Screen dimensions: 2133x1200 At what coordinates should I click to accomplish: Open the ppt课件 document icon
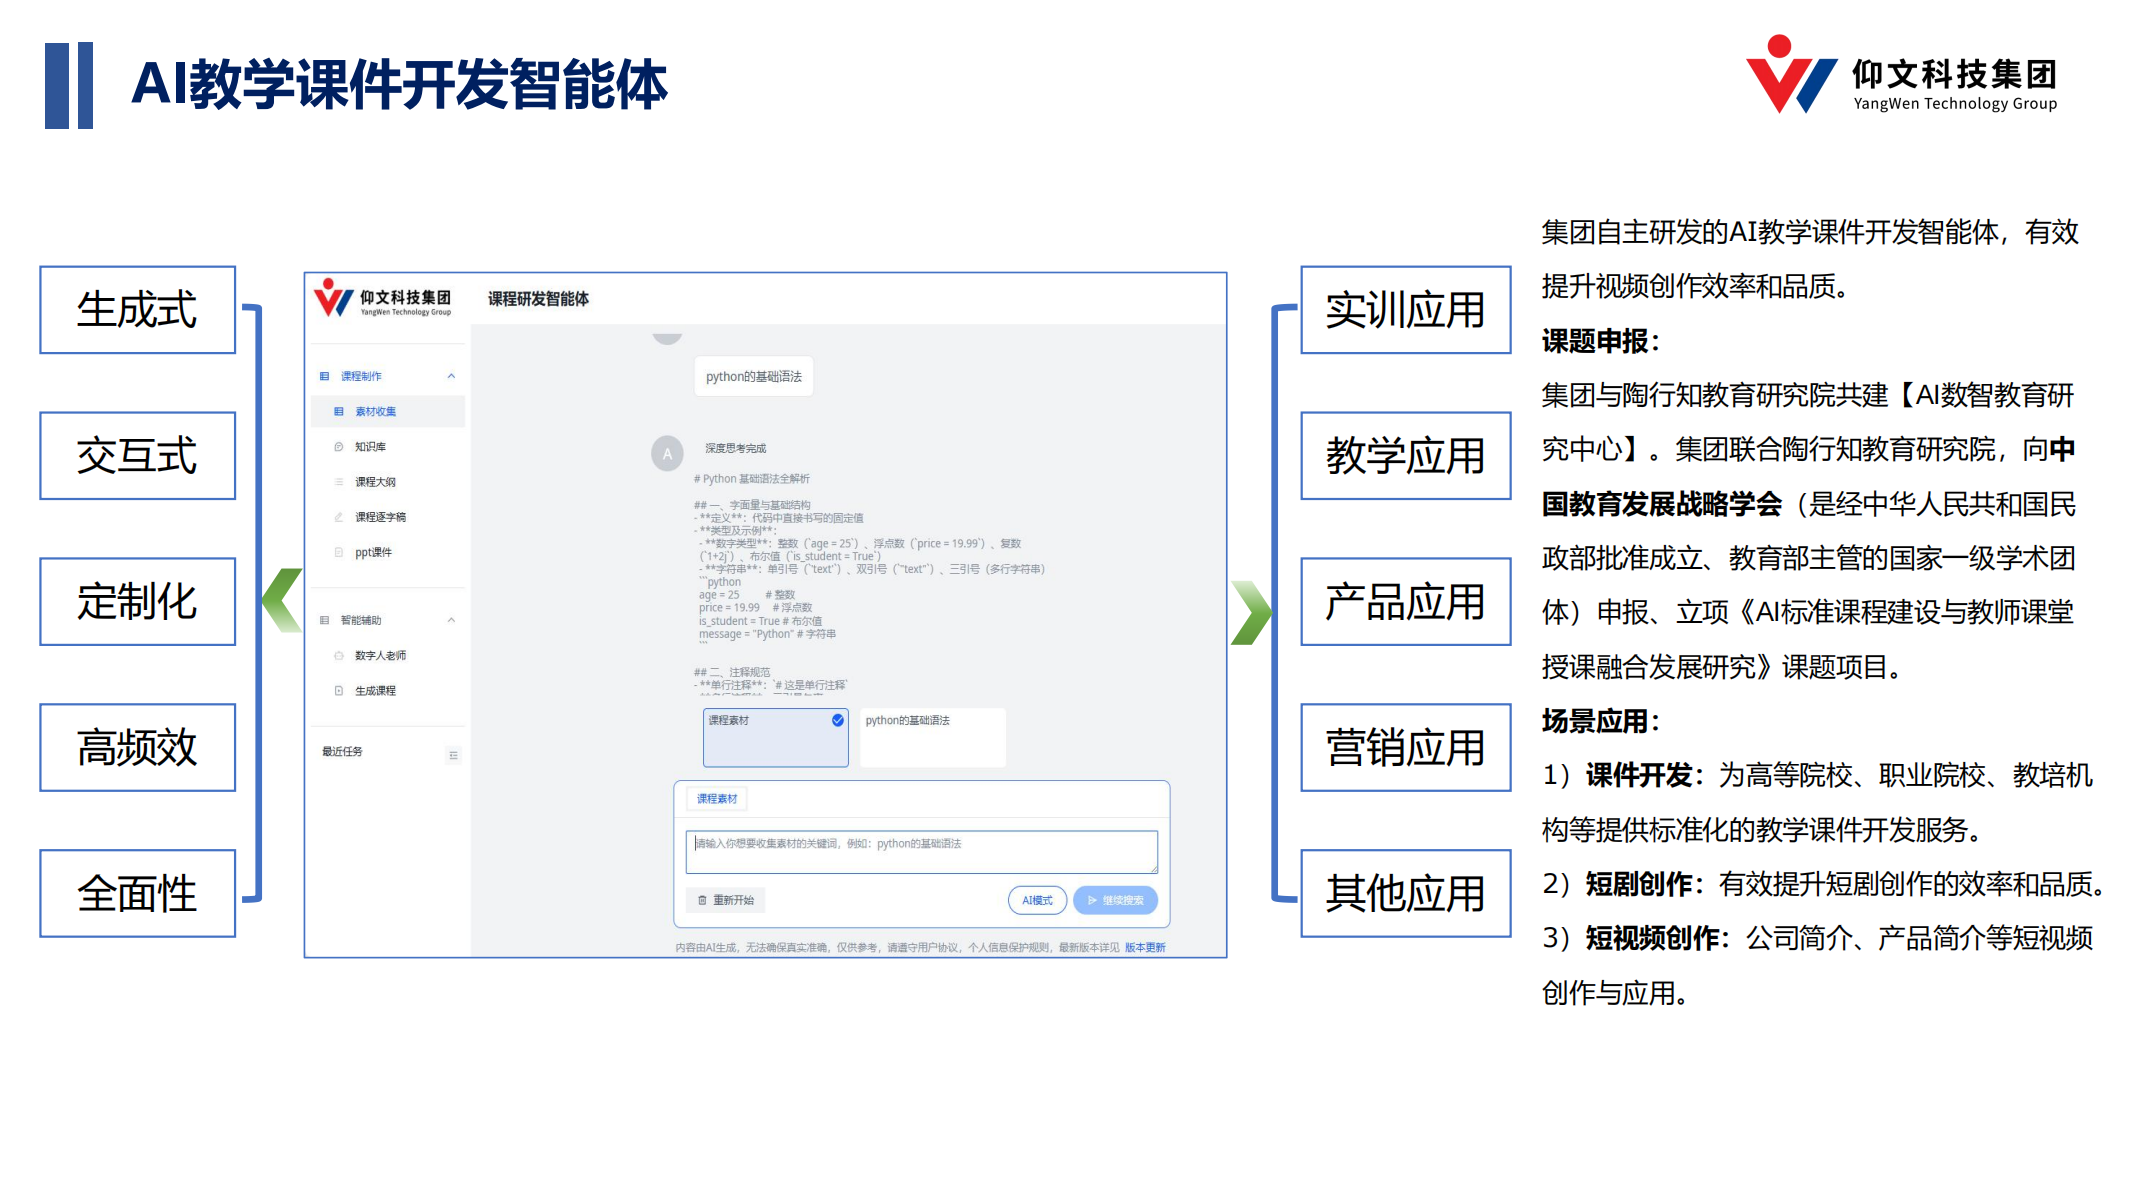pyautogui.click(x=338, y=550)
